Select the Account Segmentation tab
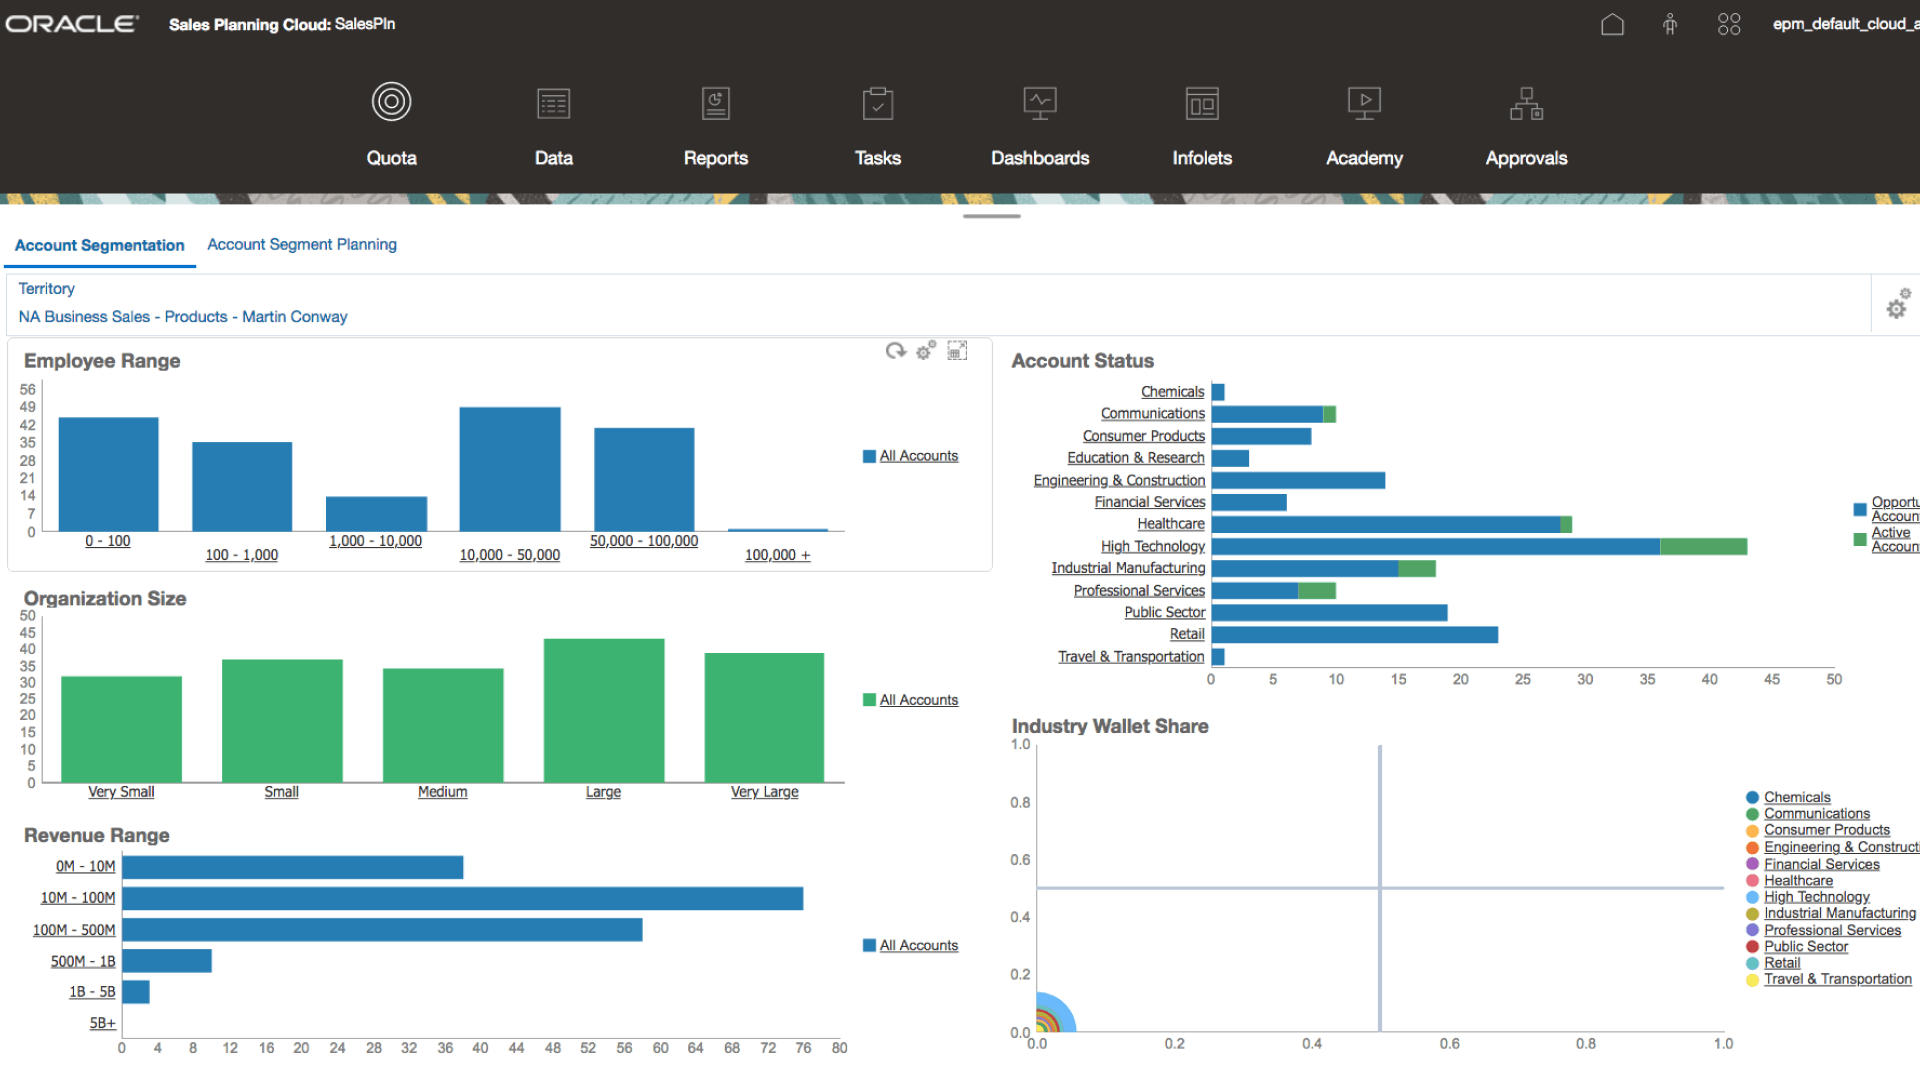Viewport: 1920px width, 1080px height. pyautogui.click(x=99, y=245)
